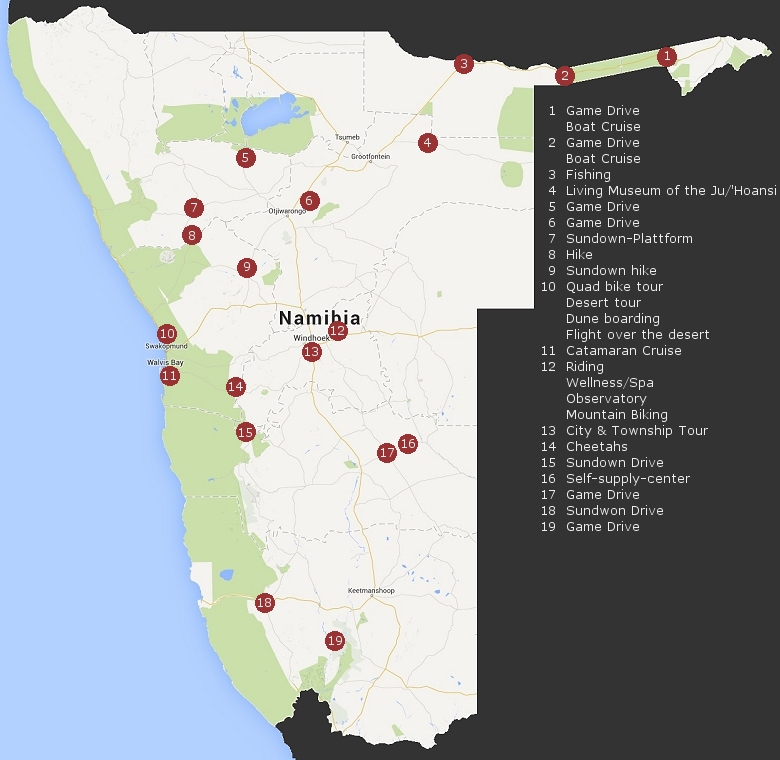
Task: Select marker 15 near the Namib park
Action: pyautogui.click(x=246, y=432)
